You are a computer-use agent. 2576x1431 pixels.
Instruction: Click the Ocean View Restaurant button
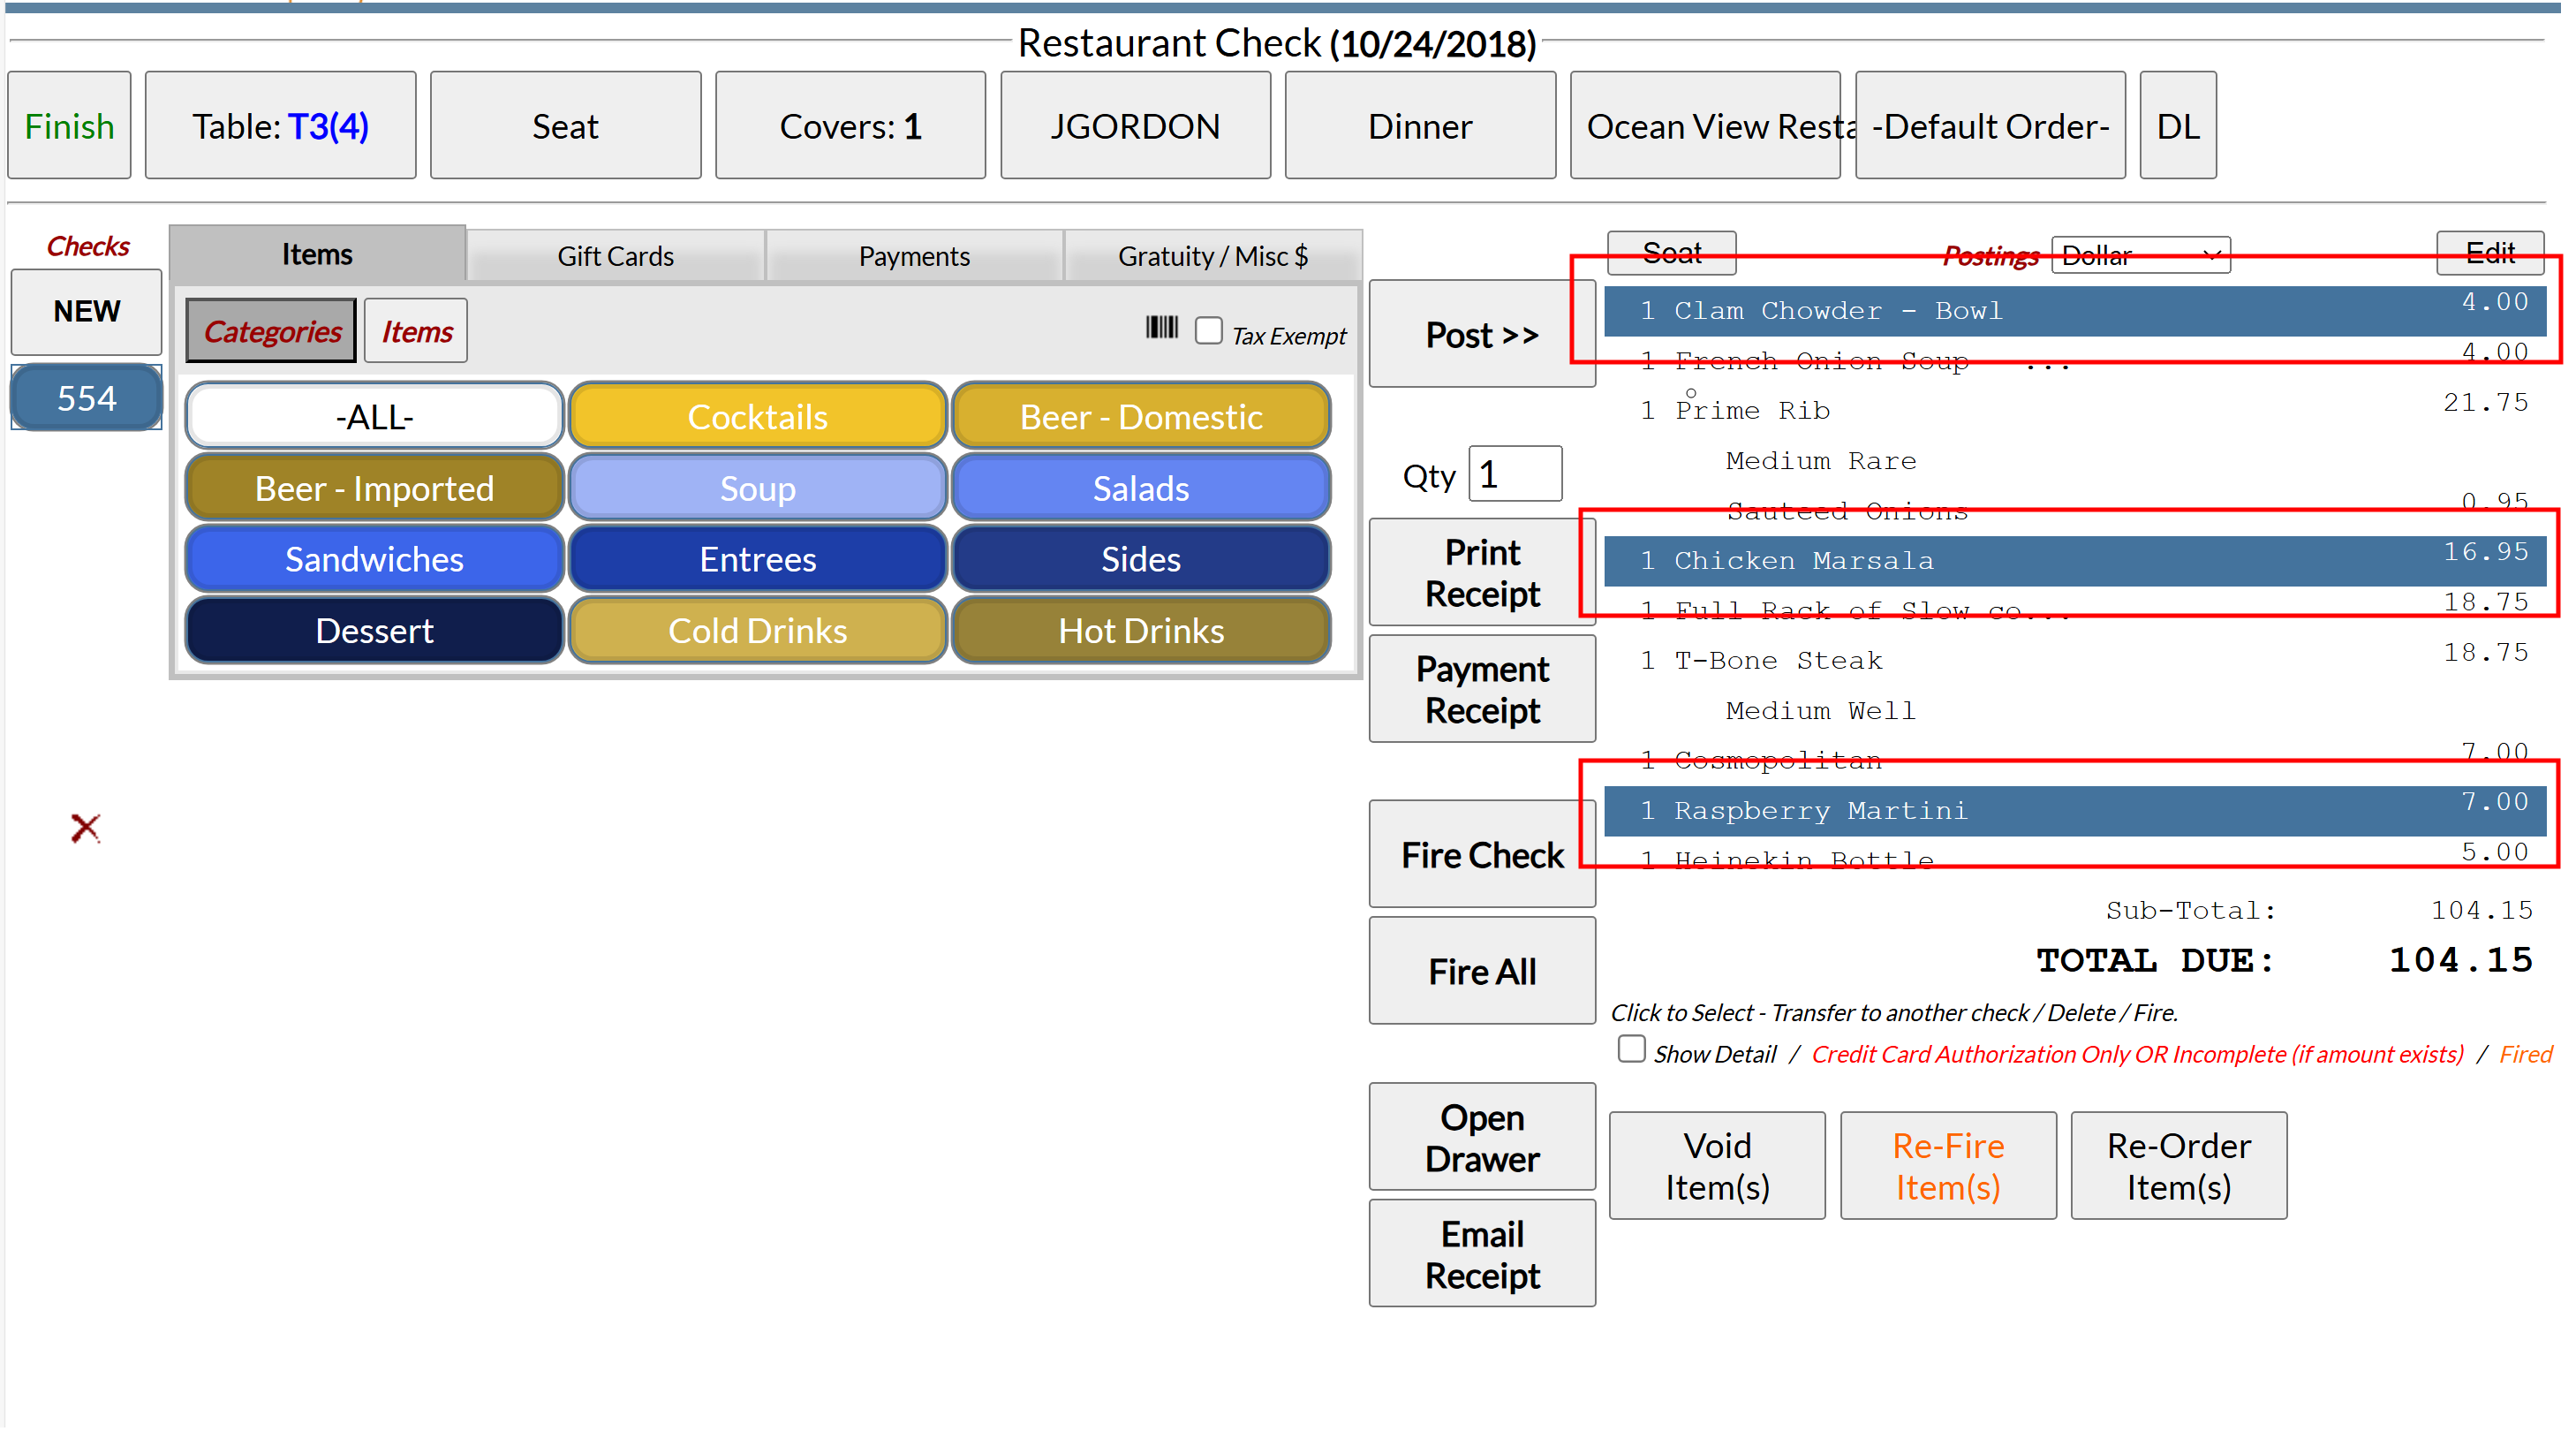(1705, 125)
